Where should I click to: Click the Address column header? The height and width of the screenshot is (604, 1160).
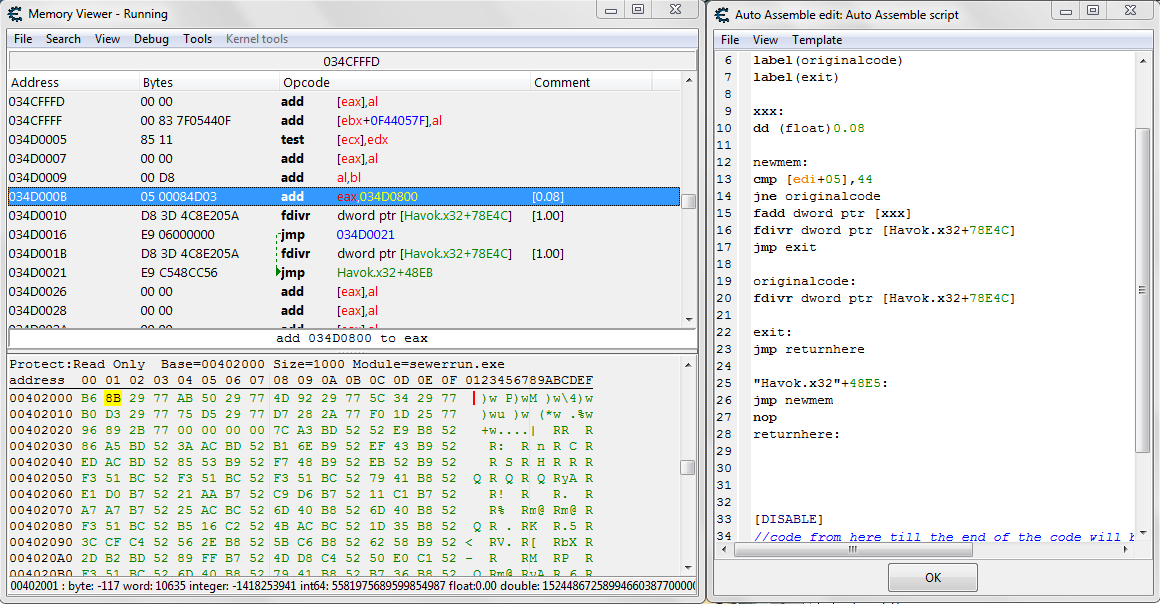pyautogui.click(x=34, y=82)
